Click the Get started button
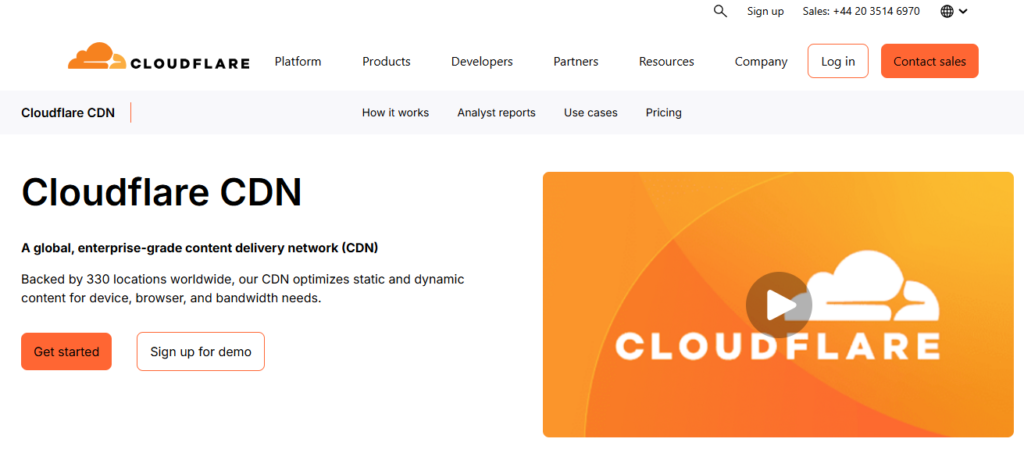The height and width of the screenshot is (453, 1024). coord(67,352)
